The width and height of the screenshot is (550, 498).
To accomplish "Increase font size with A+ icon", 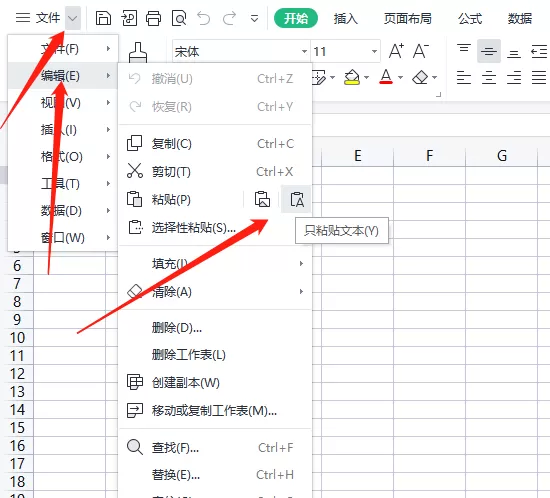I will point(396,51).
